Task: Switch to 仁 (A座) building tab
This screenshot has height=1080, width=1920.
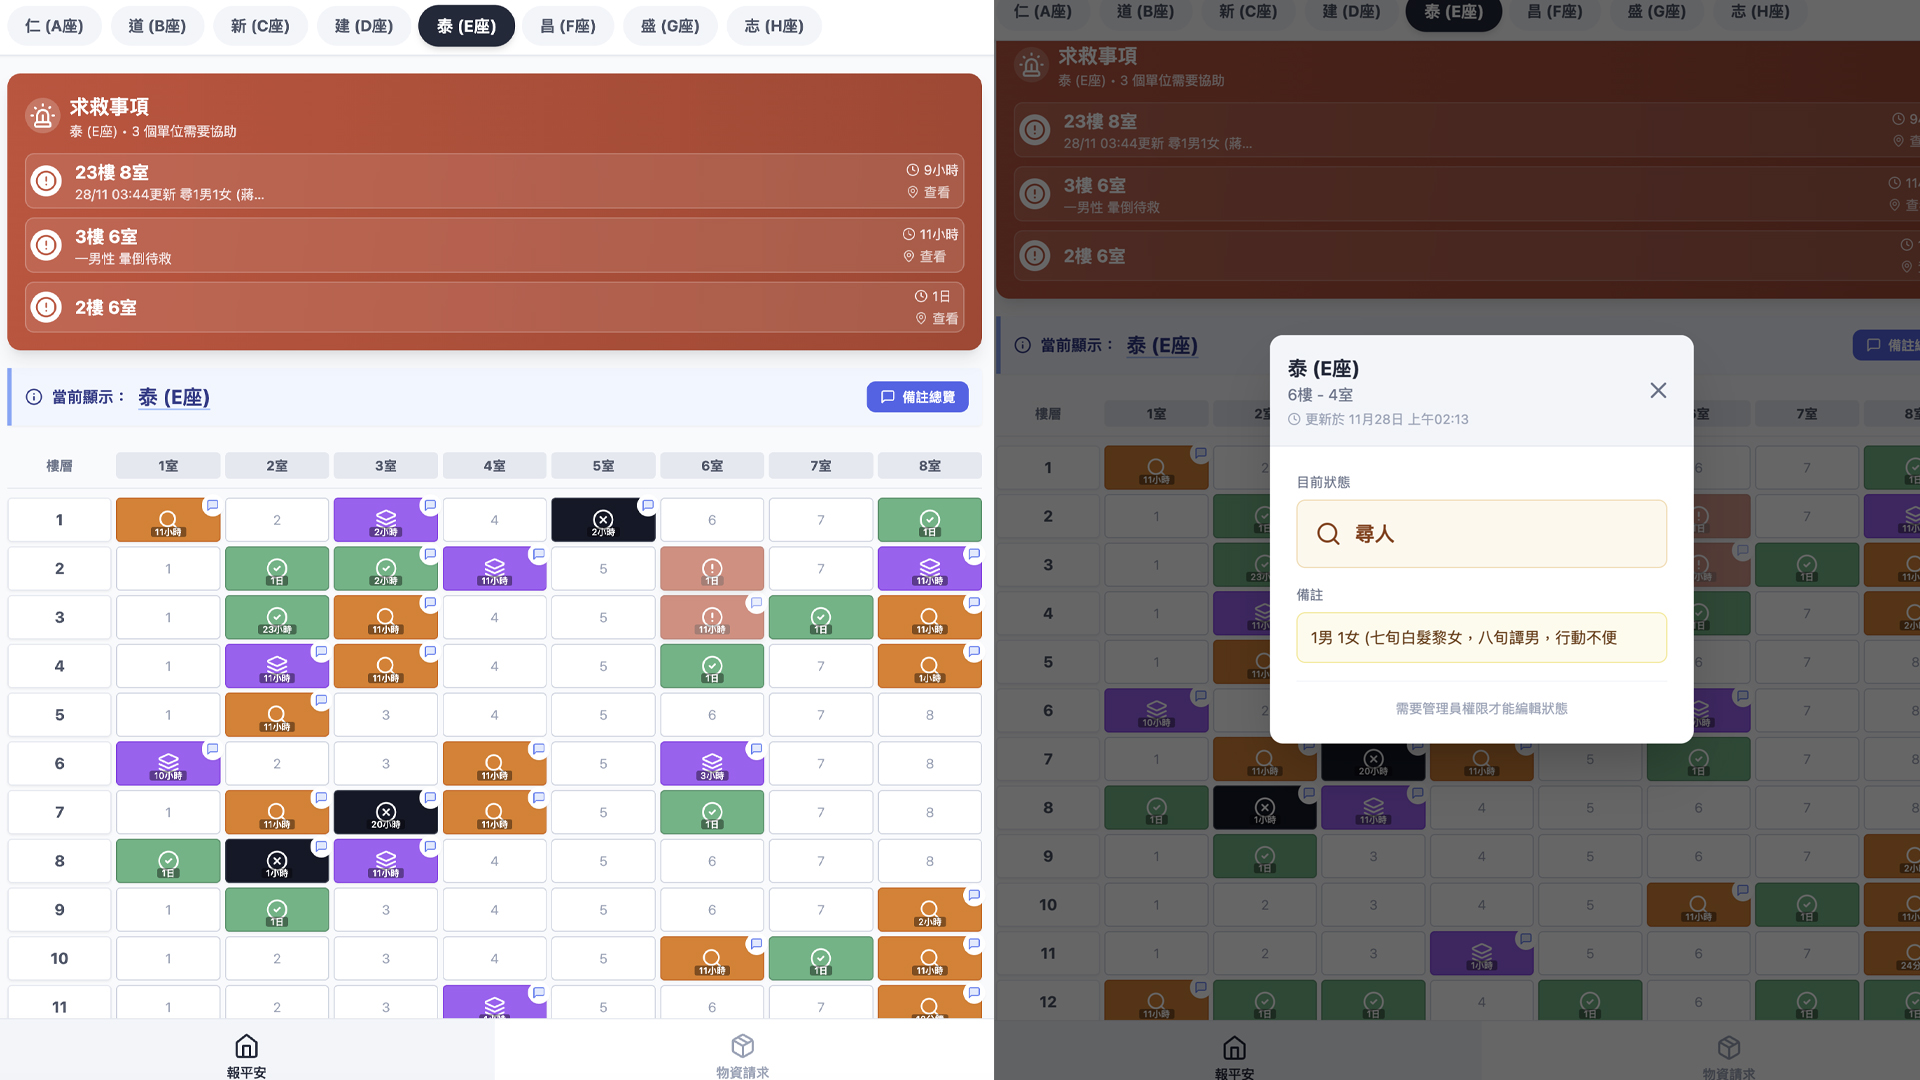Action: (54, 26)
